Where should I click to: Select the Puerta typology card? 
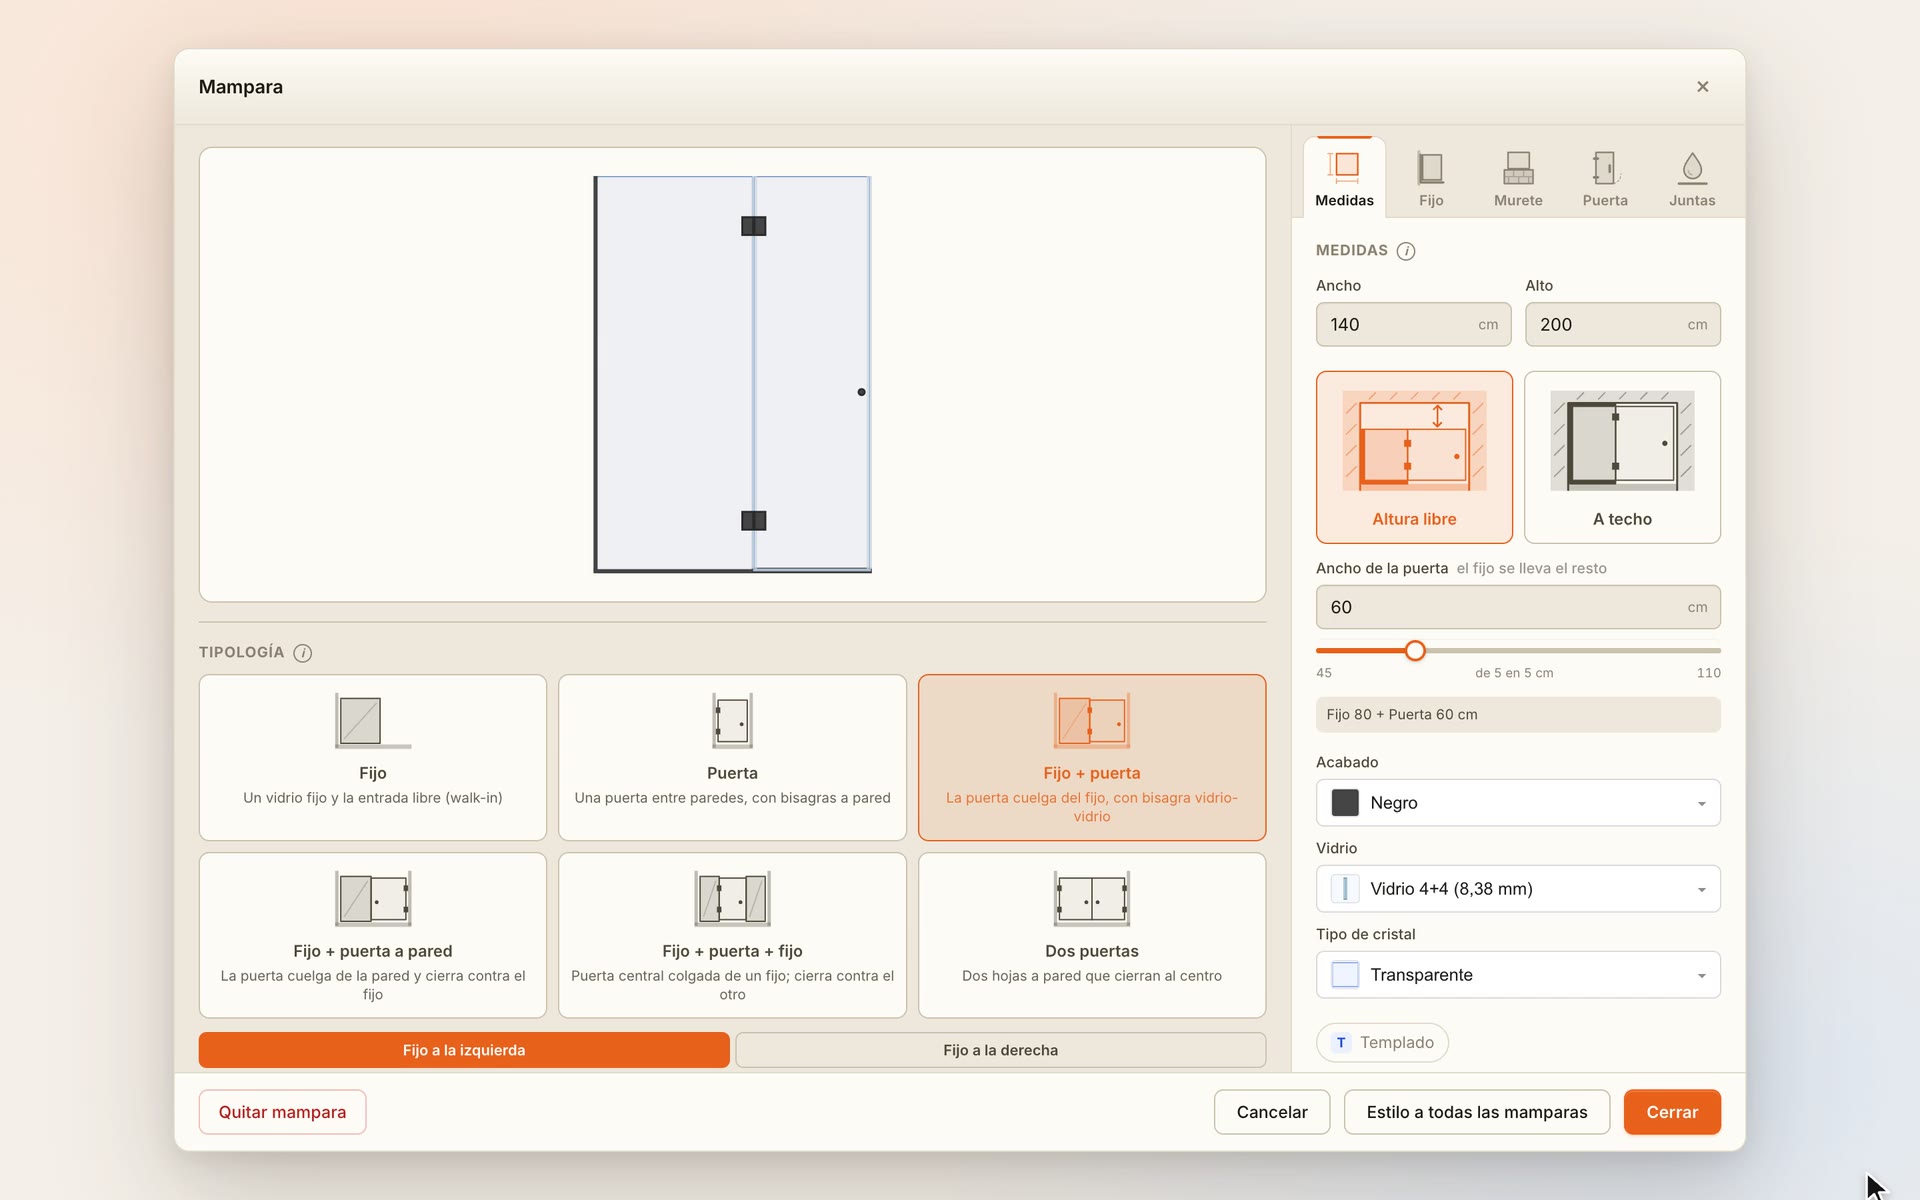click(732, 757)
